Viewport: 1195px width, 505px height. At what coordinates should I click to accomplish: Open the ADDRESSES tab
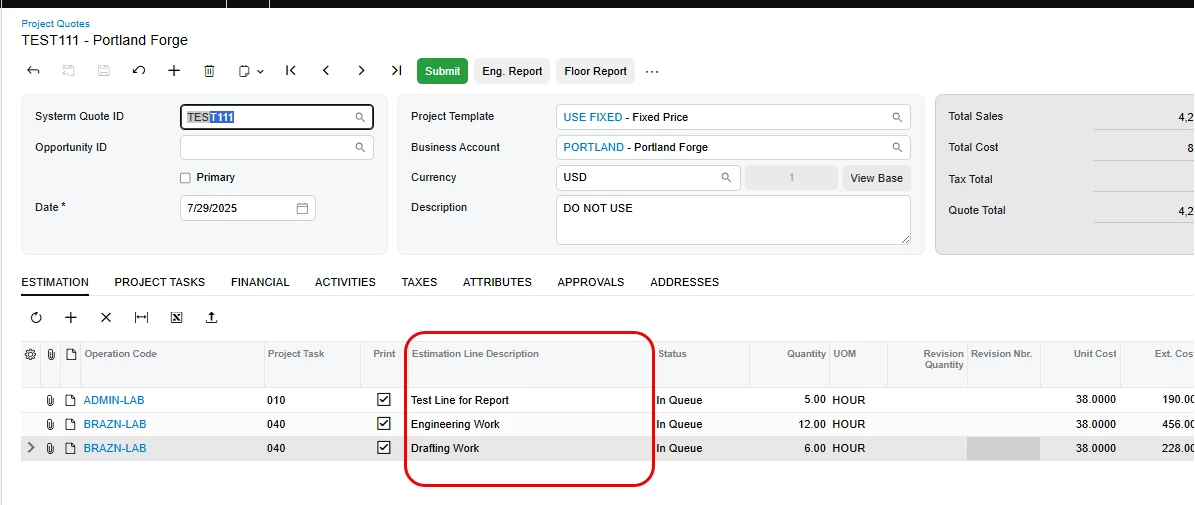pyautogui.click(x=684, y=282)
